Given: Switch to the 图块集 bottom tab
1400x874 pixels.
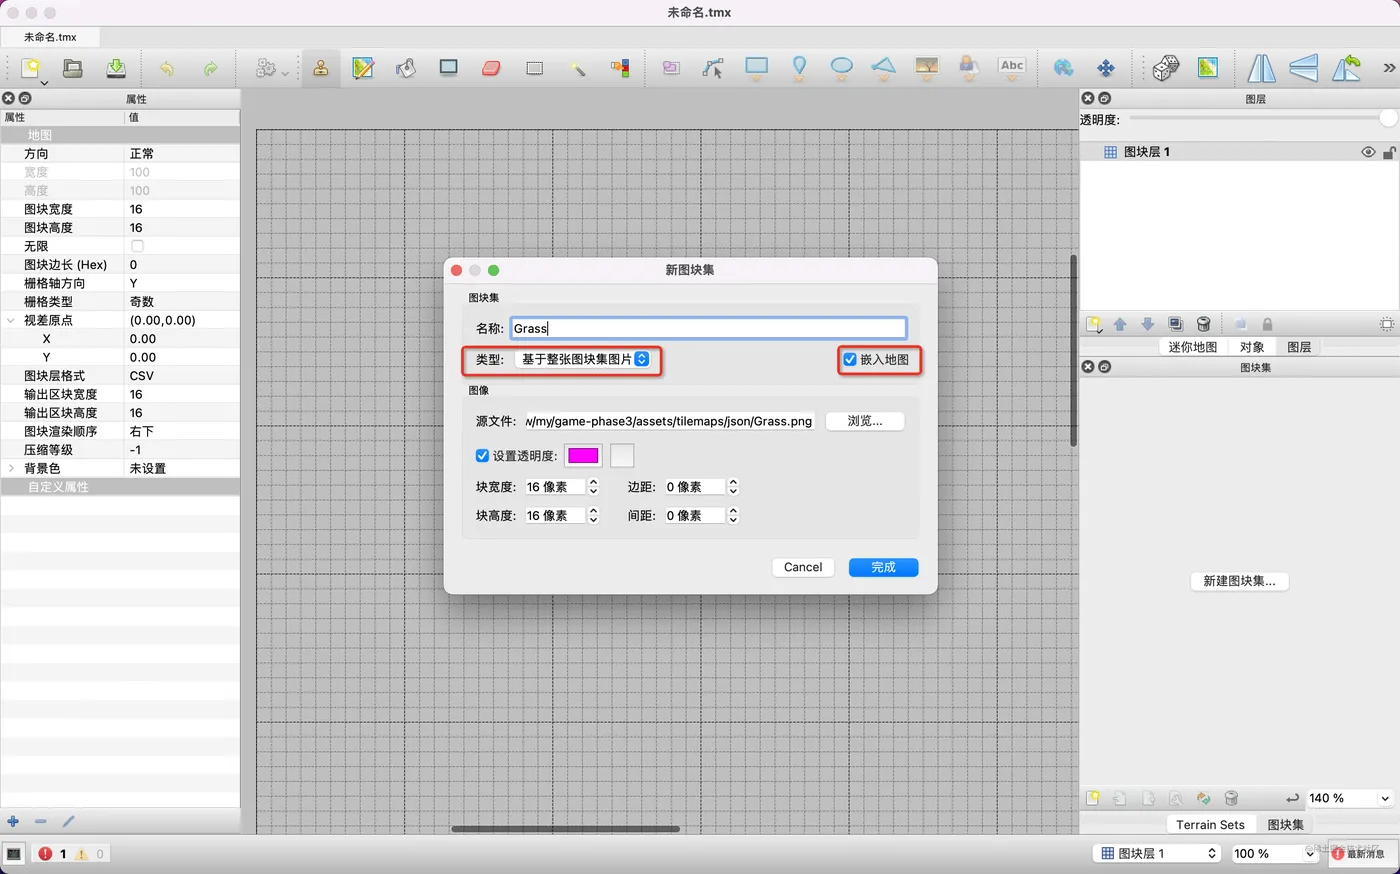Looking at the screenshot, I should coord(1285,825).
